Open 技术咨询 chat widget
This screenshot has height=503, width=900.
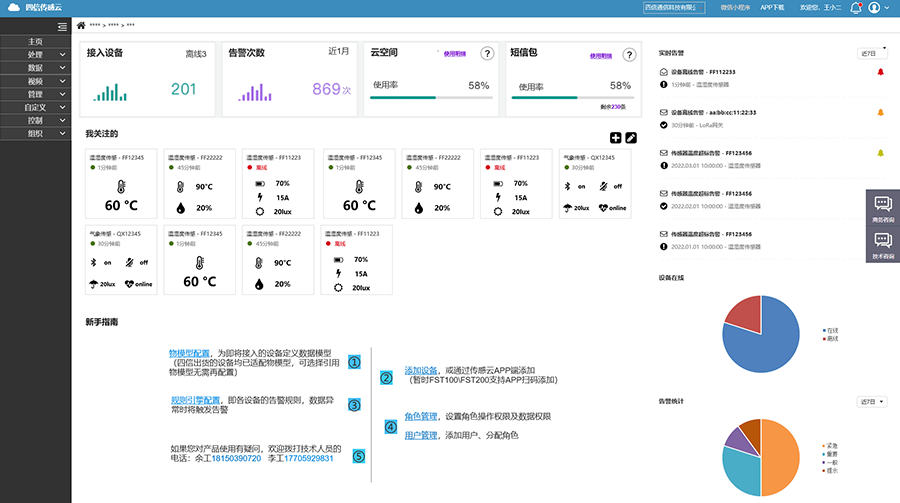pyautogui.click(x=883, y=243)
